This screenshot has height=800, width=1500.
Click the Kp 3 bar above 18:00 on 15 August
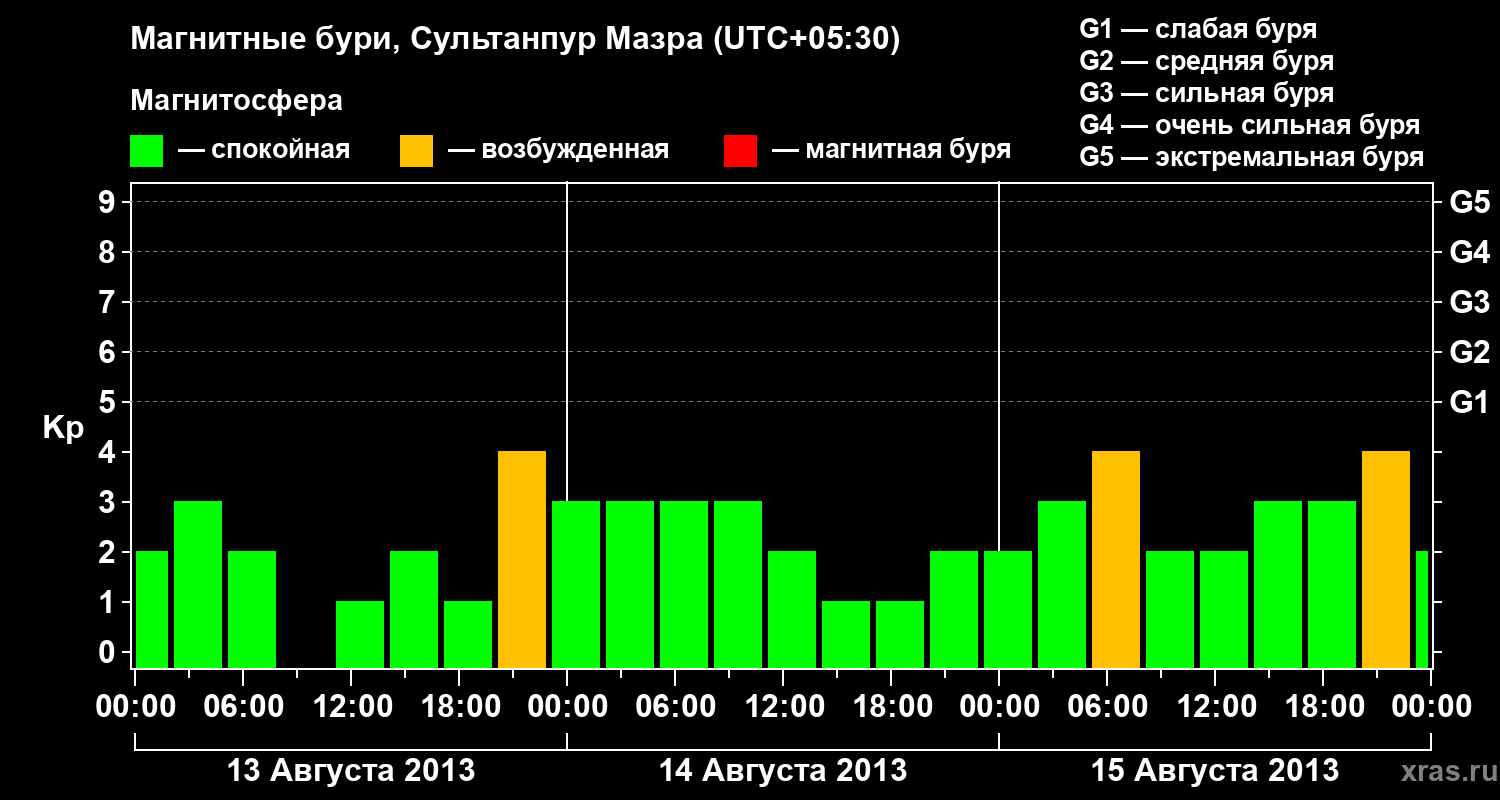(x=1332, y=584)
